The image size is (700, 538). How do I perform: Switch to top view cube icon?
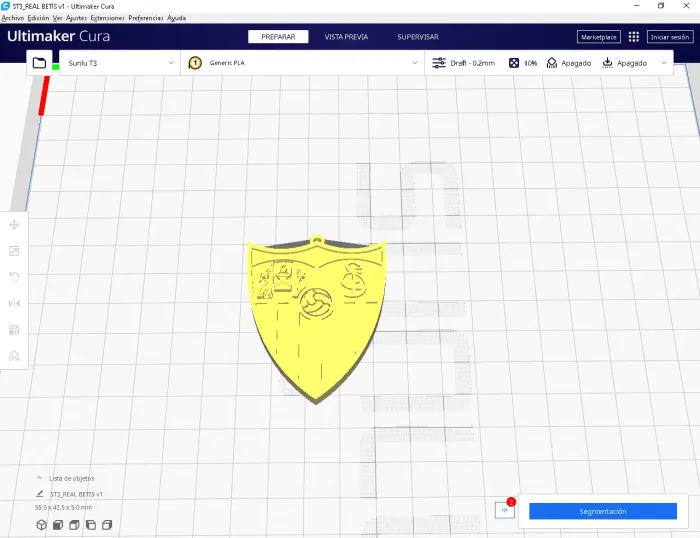pyautogui.click(x=74, y=525)
